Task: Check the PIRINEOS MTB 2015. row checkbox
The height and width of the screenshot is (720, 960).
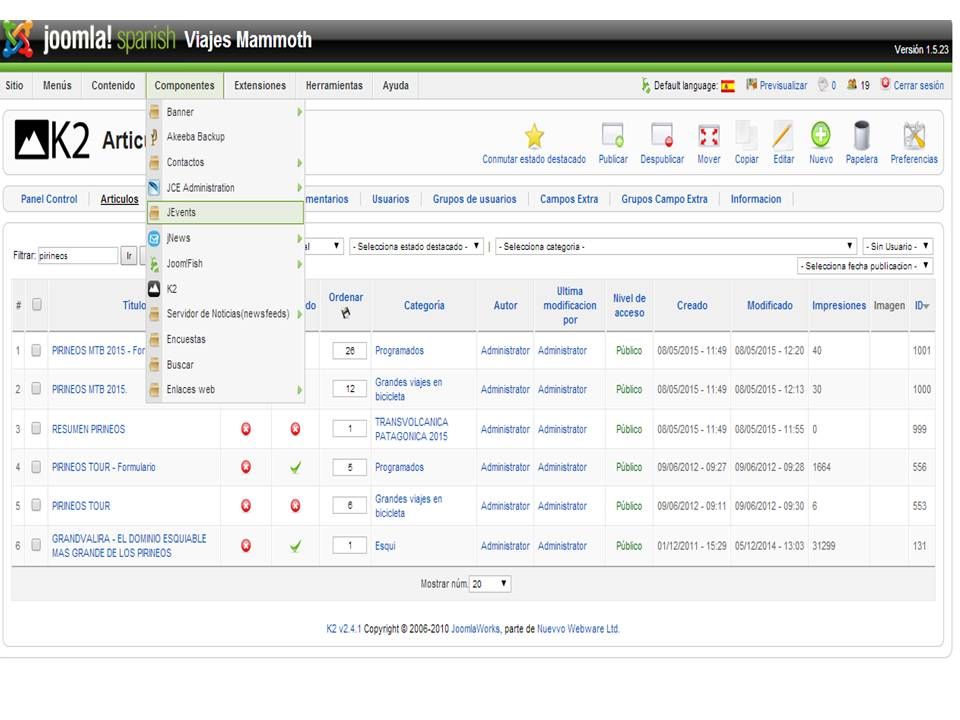Action: (x=36, y=388)
